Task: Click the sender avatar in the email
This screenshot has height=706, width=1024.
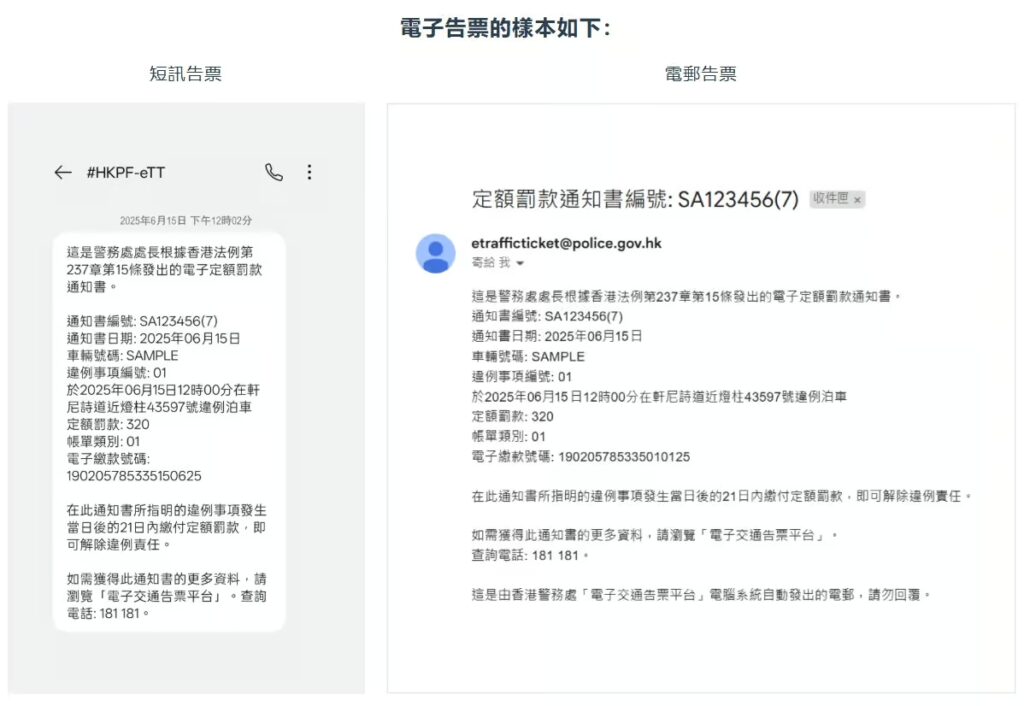Action: (x=436, y=253)
